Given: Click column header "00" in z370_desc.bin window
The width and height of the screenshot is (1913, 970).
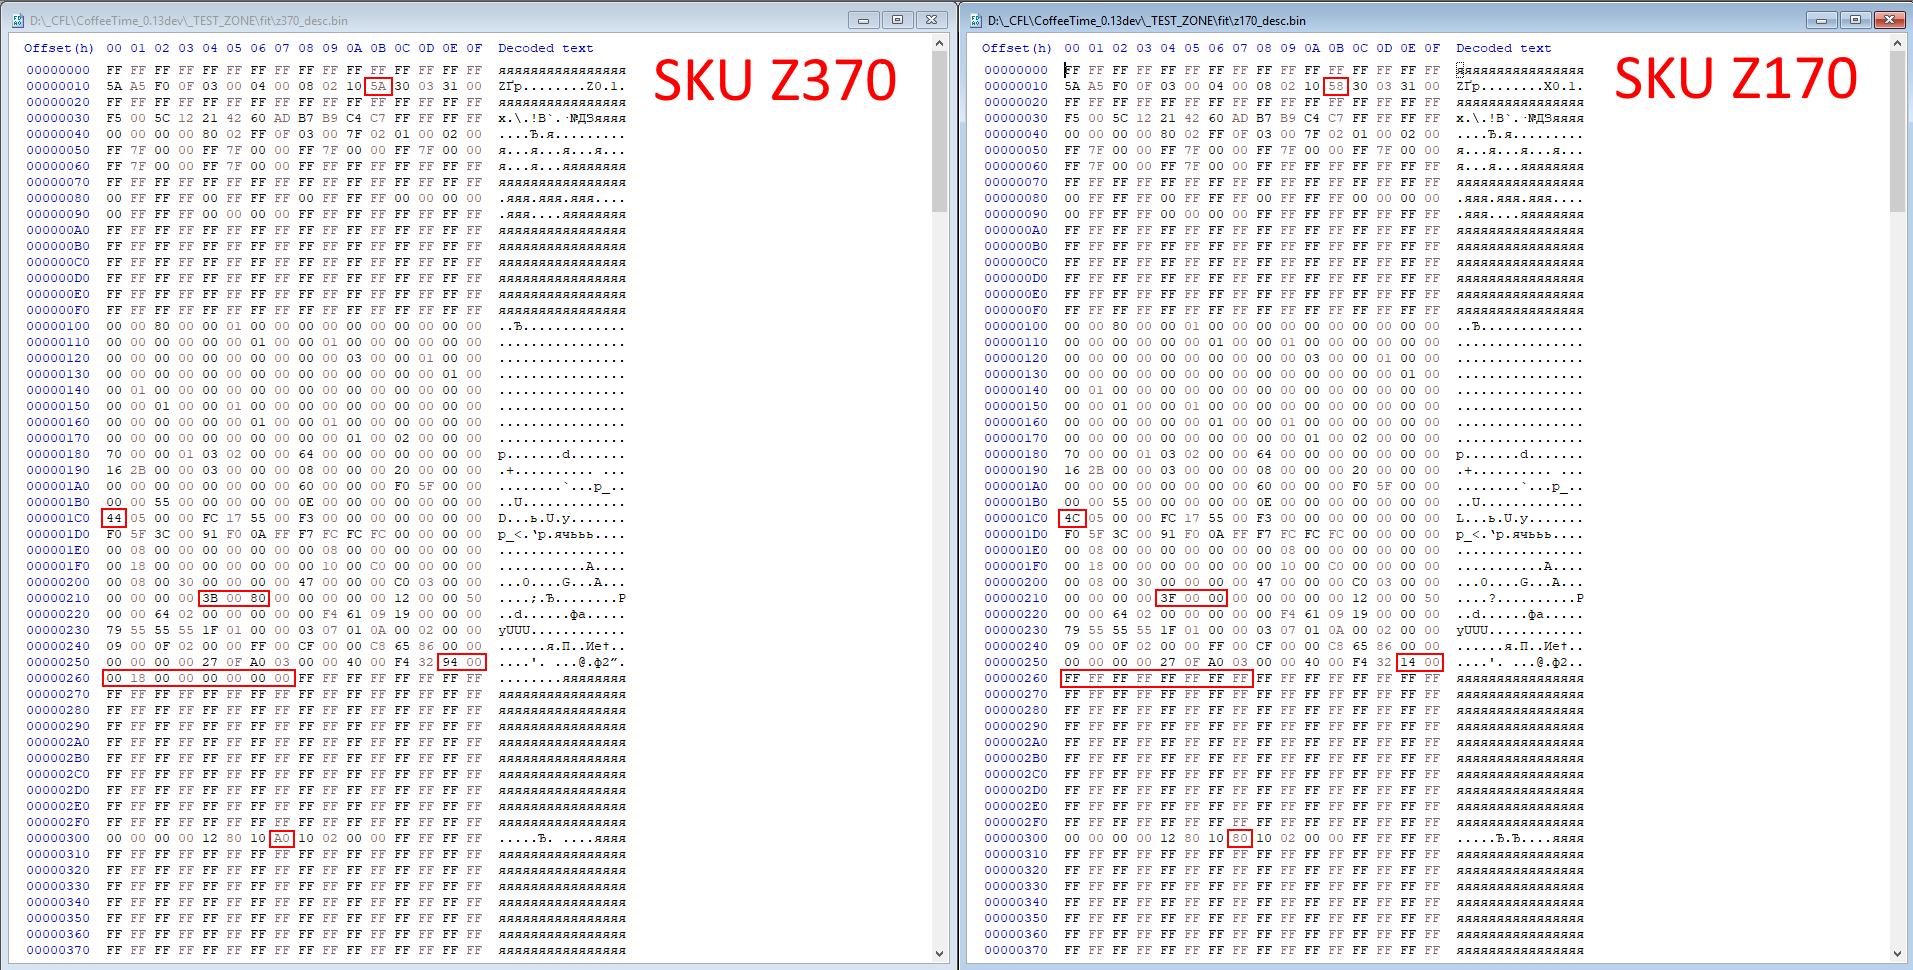Looking at the screenshot, I should click(114, 48).
